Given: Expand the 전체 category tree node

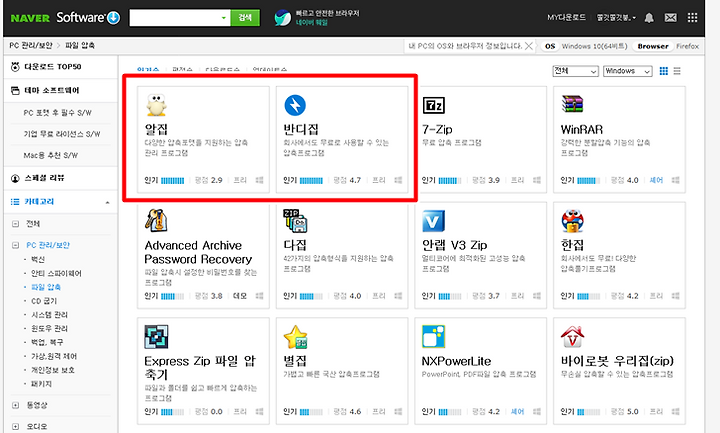Looking at the screenshot, I should click(15, 224).
